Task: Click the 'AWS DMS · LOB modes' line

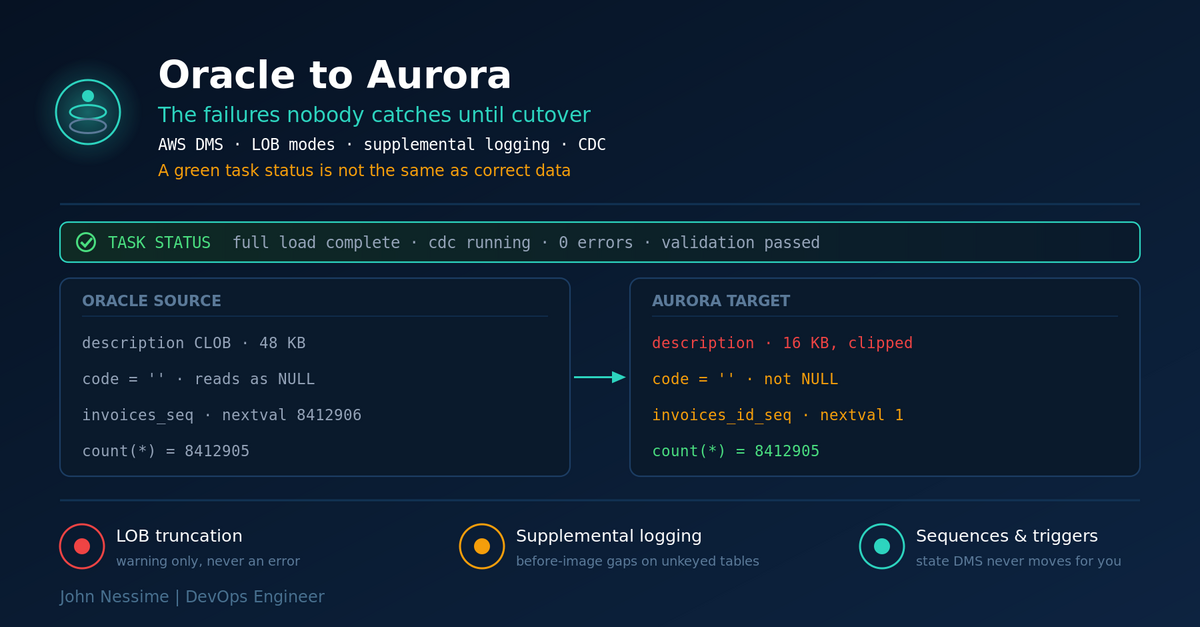Action: click(x=382, y=145)
